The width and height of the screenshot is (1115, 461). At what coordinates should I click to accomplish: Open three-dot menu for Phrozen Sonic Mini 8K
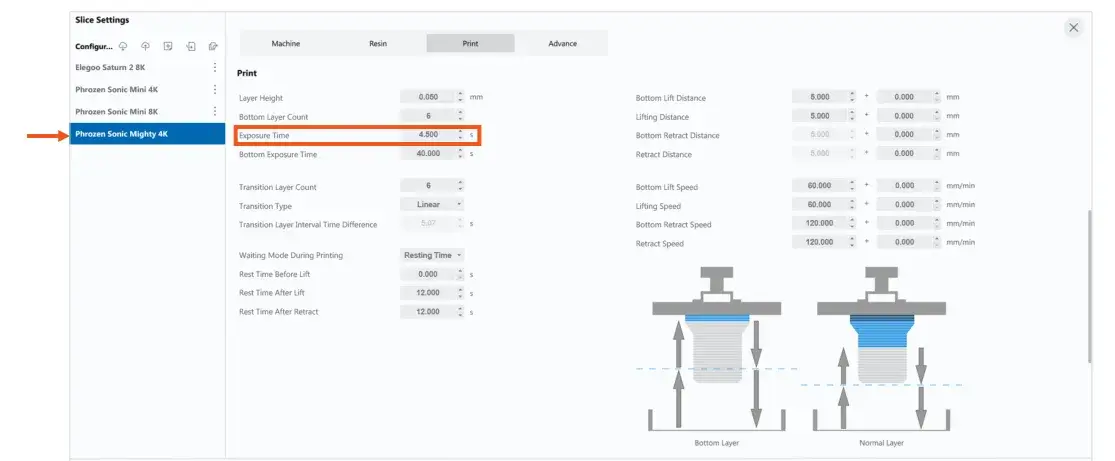pyautogui.click(x=214, y=112)
